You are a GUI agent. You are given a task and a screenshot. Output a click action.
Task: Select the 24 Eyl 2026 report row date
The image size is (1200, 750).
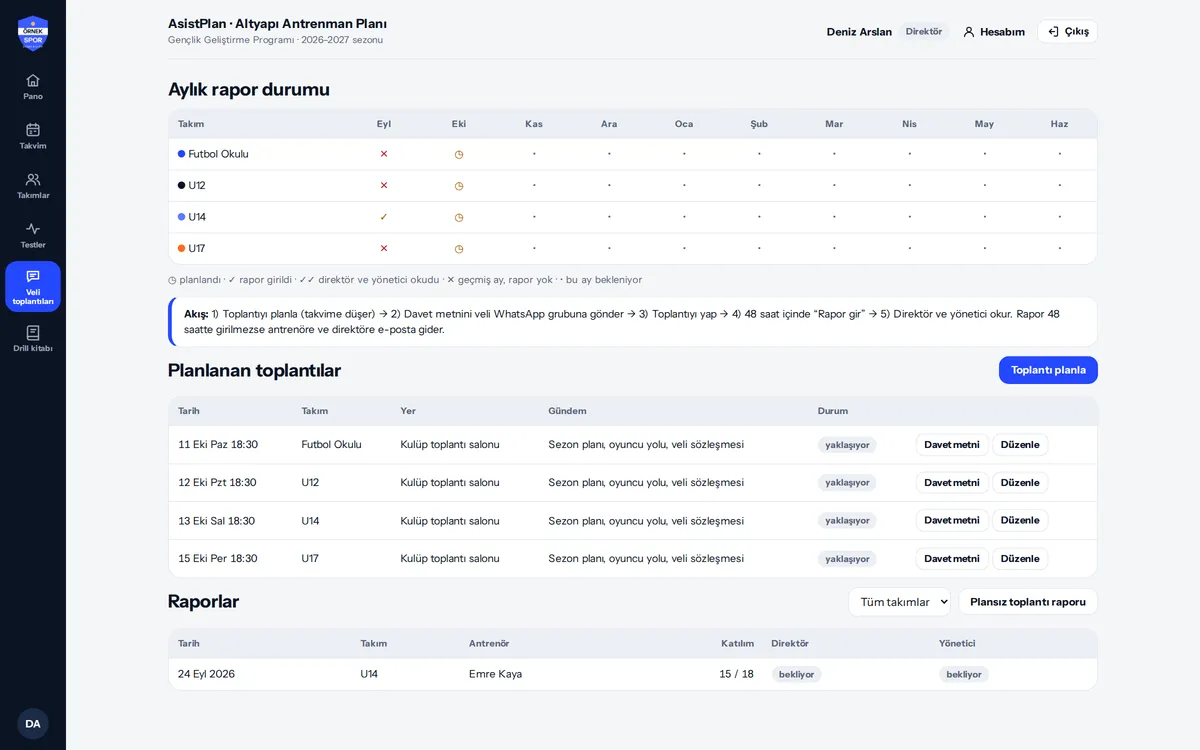pos(206,674)
